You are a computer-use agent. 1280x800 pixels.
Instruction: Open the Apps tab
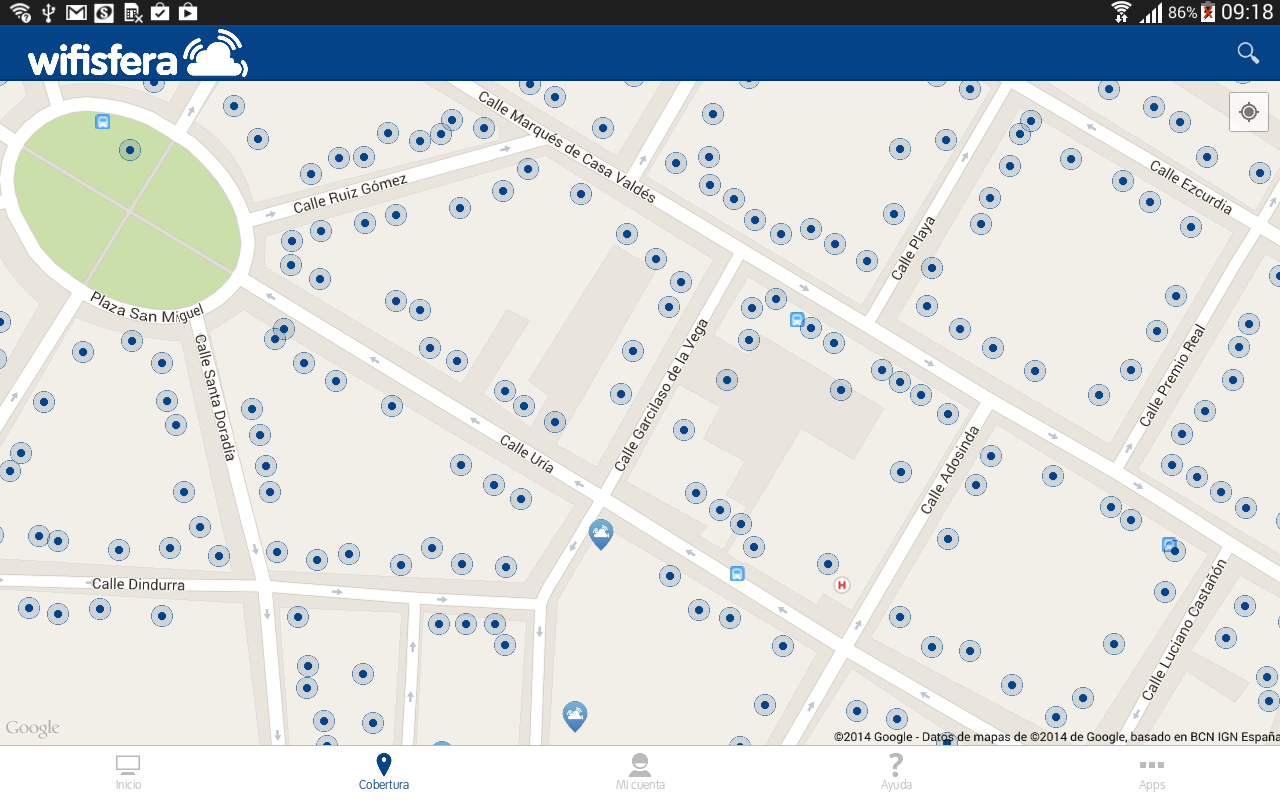[x=1152, y=773]
